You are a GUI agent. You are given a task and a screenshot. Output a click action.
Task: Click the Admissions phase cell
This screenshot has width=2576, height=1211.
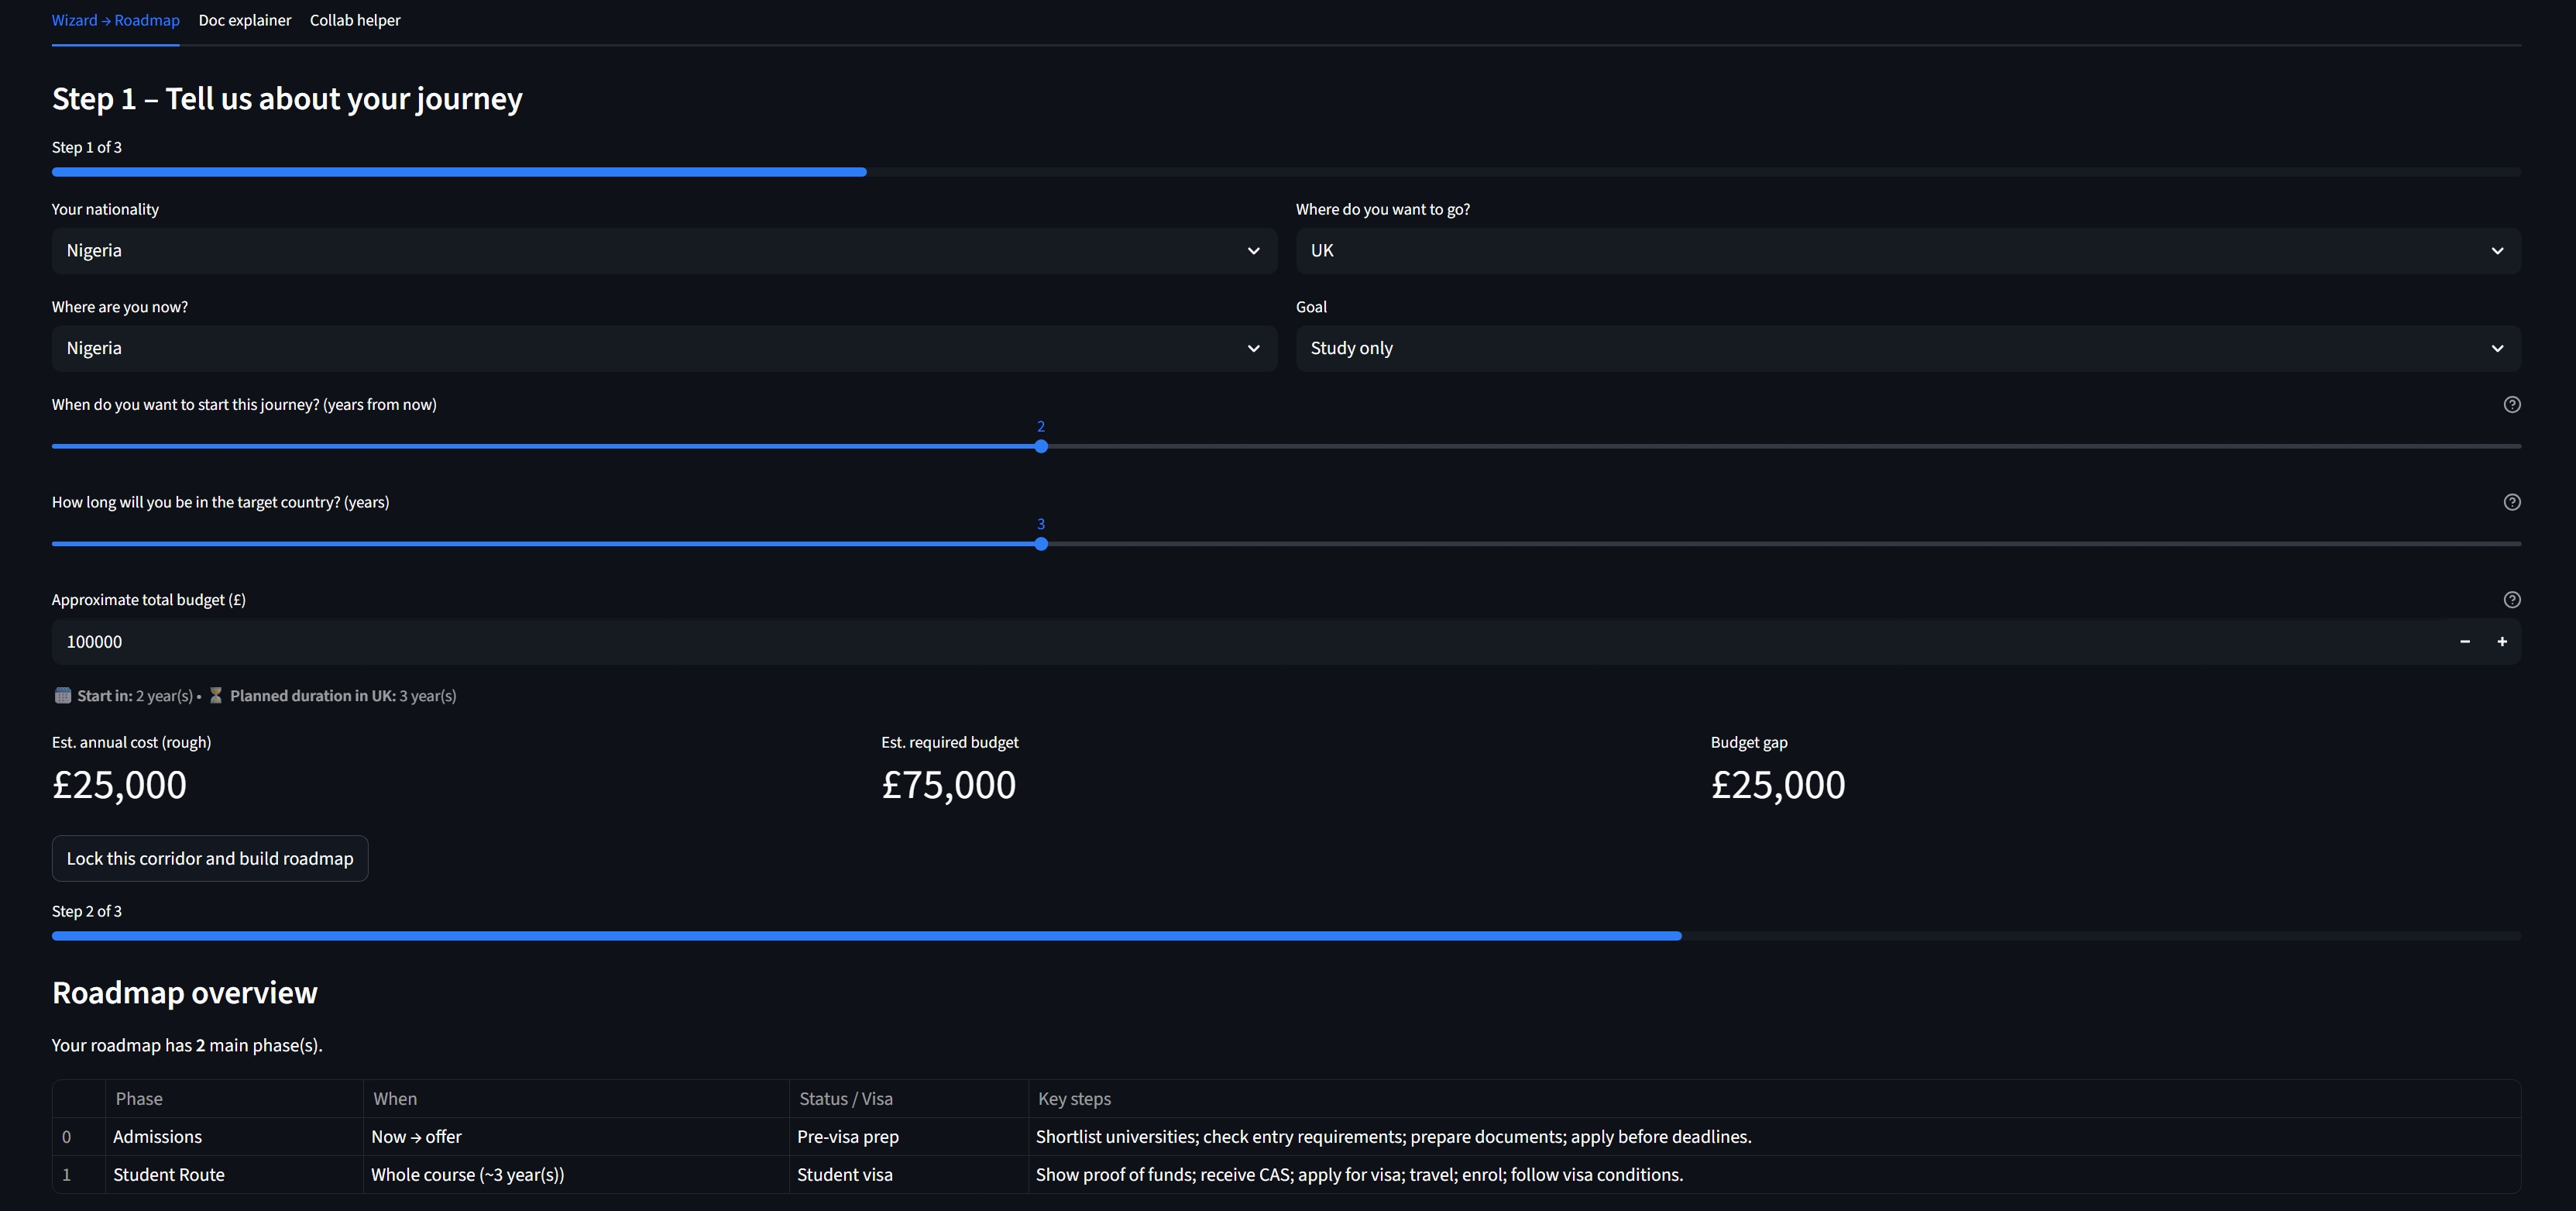[158, 1136]
